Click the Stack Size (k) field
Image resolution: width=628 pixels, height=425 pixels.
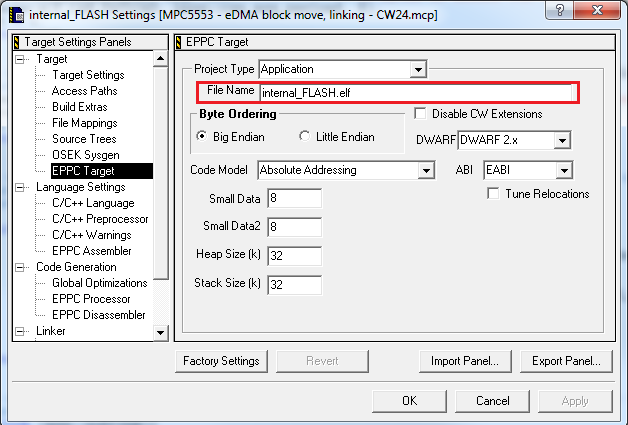click(x=294, y=285)
